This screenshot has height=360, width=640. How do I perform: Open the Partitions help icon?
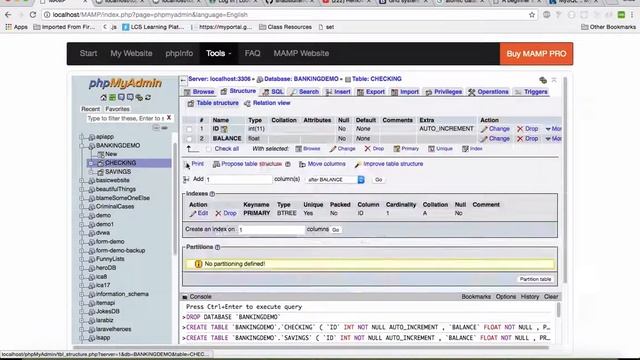[x=218, y=247]
